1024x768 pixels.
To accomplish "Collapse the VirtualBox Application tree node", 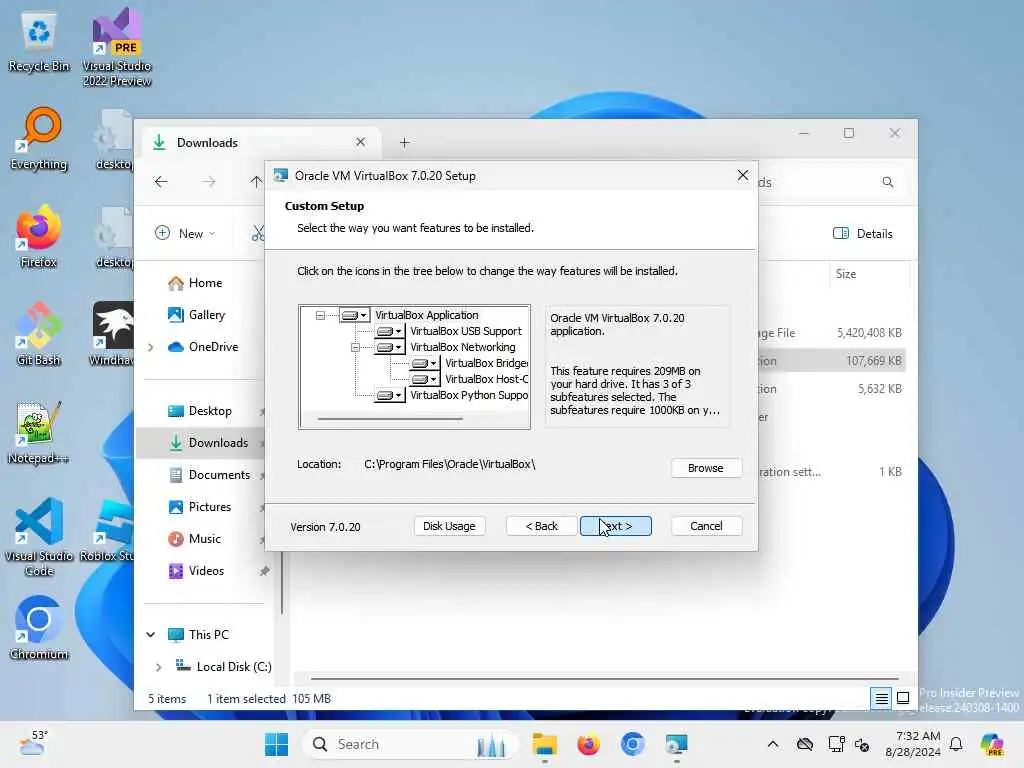I will 320,315.
